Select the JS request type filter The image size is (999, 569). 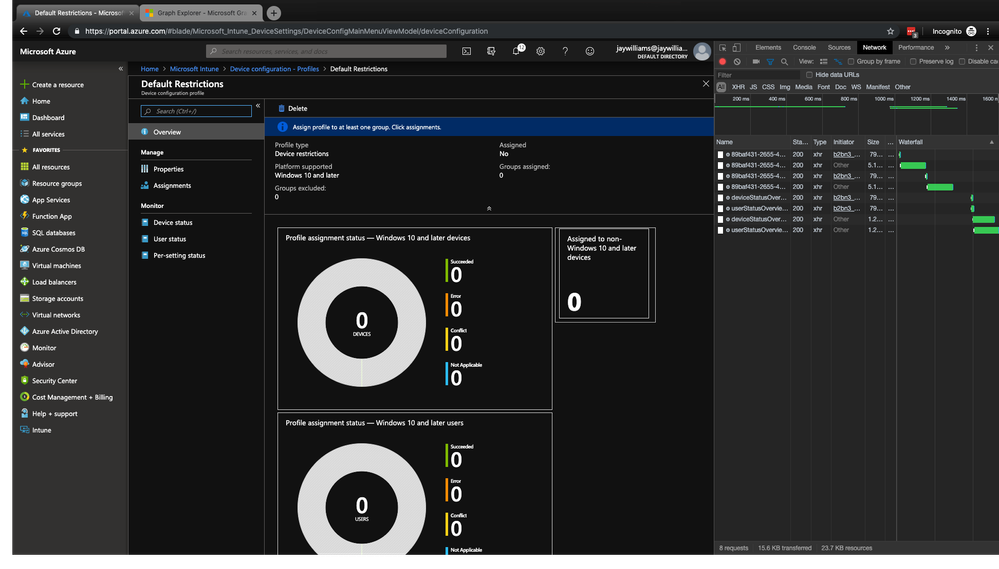(753, 87)
